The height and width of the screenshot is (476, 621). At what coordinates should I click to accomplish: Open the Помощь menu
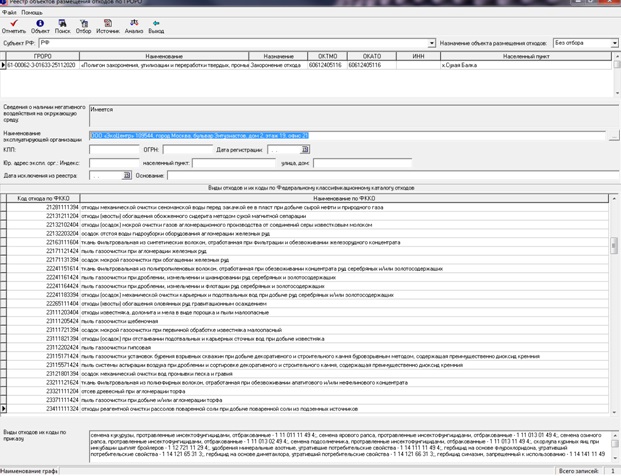[x=32, y=13]
